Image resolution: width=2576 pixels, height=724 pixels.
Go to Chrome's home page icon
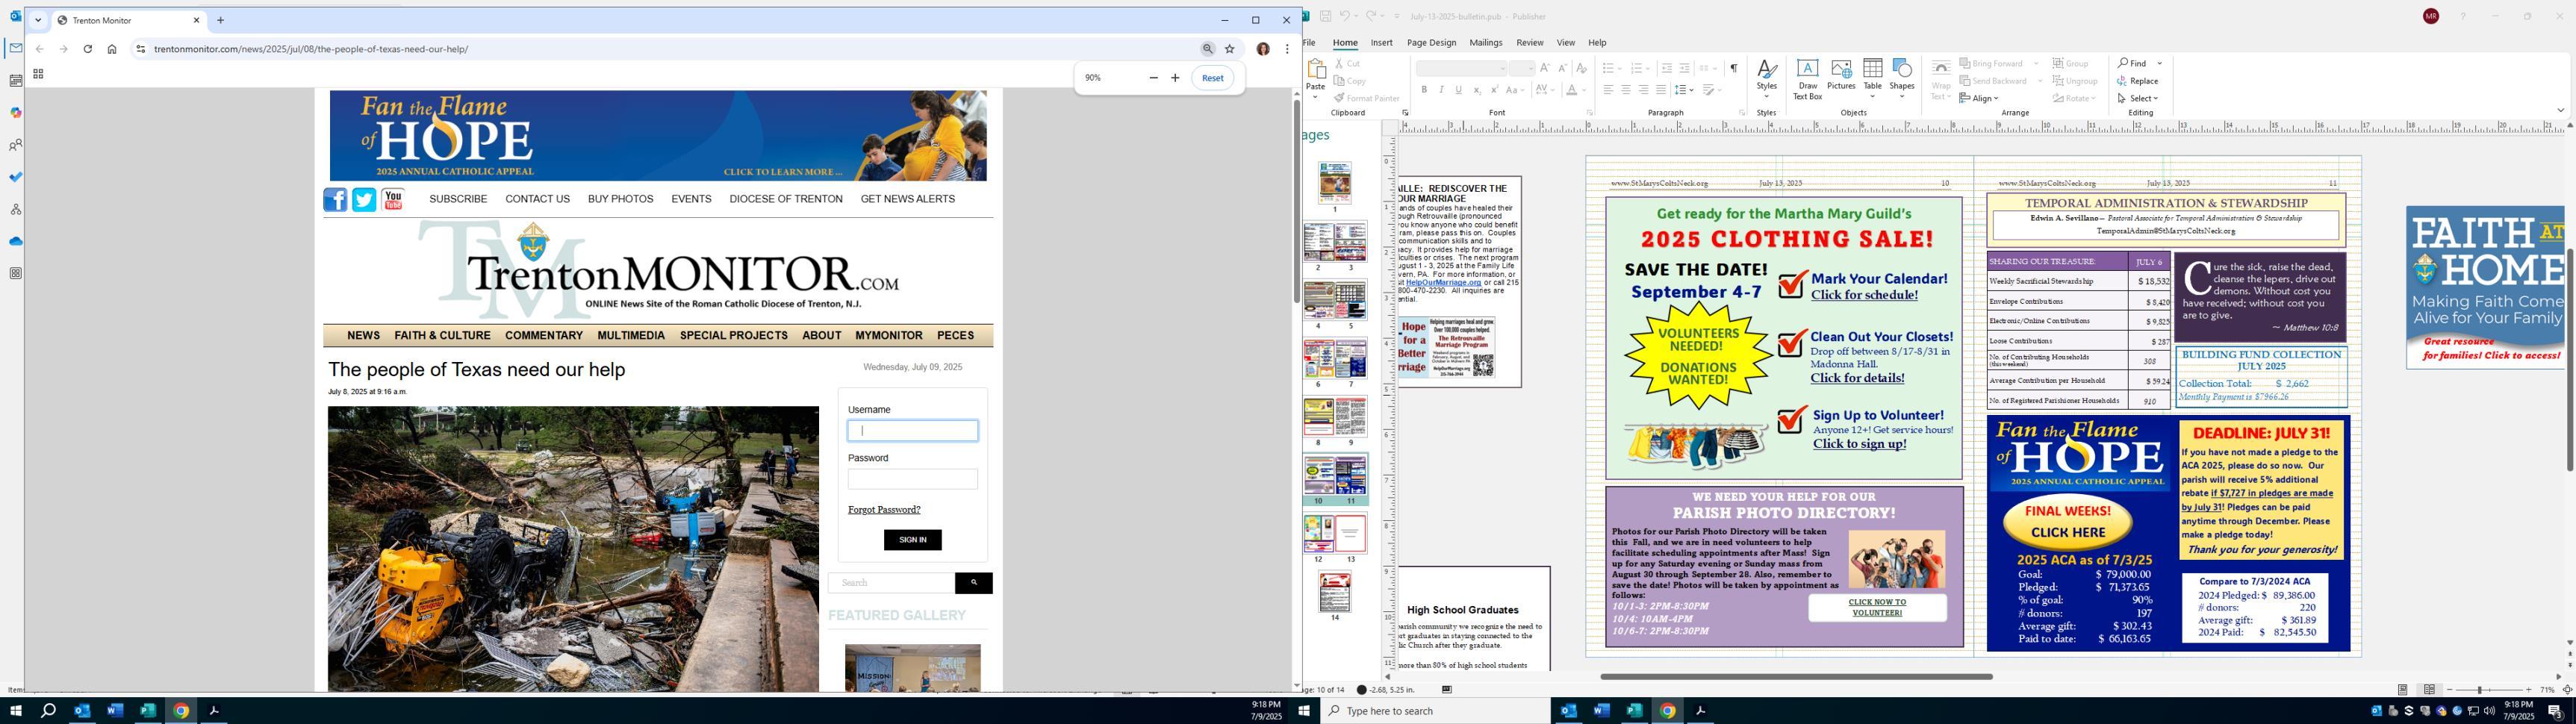coord(112,49)
